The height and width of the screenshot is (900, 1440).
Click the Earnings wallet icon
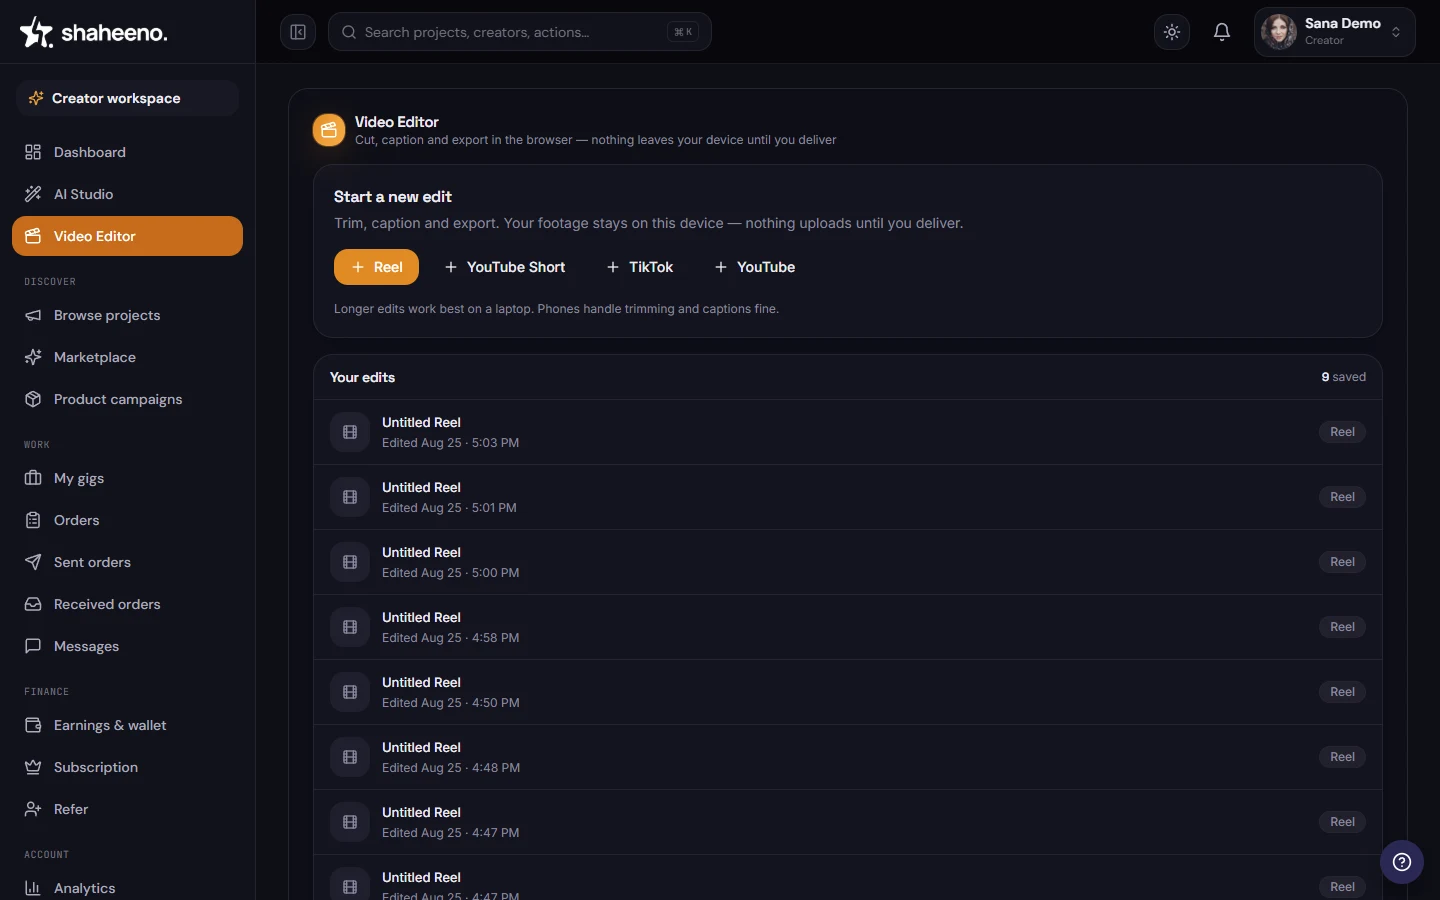(33, 725)
